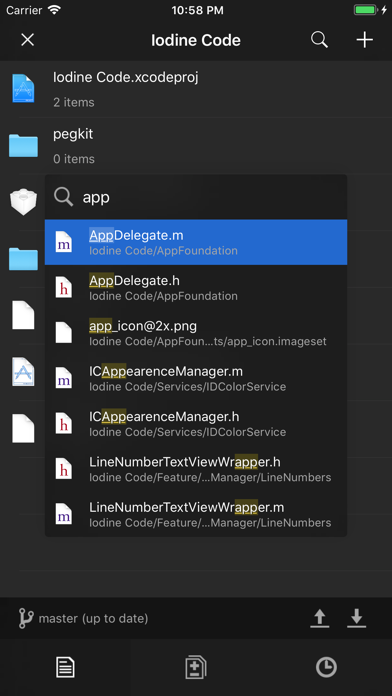Select AppDelegate.m search result
The image size is (392, 696).
coord(196,242)
